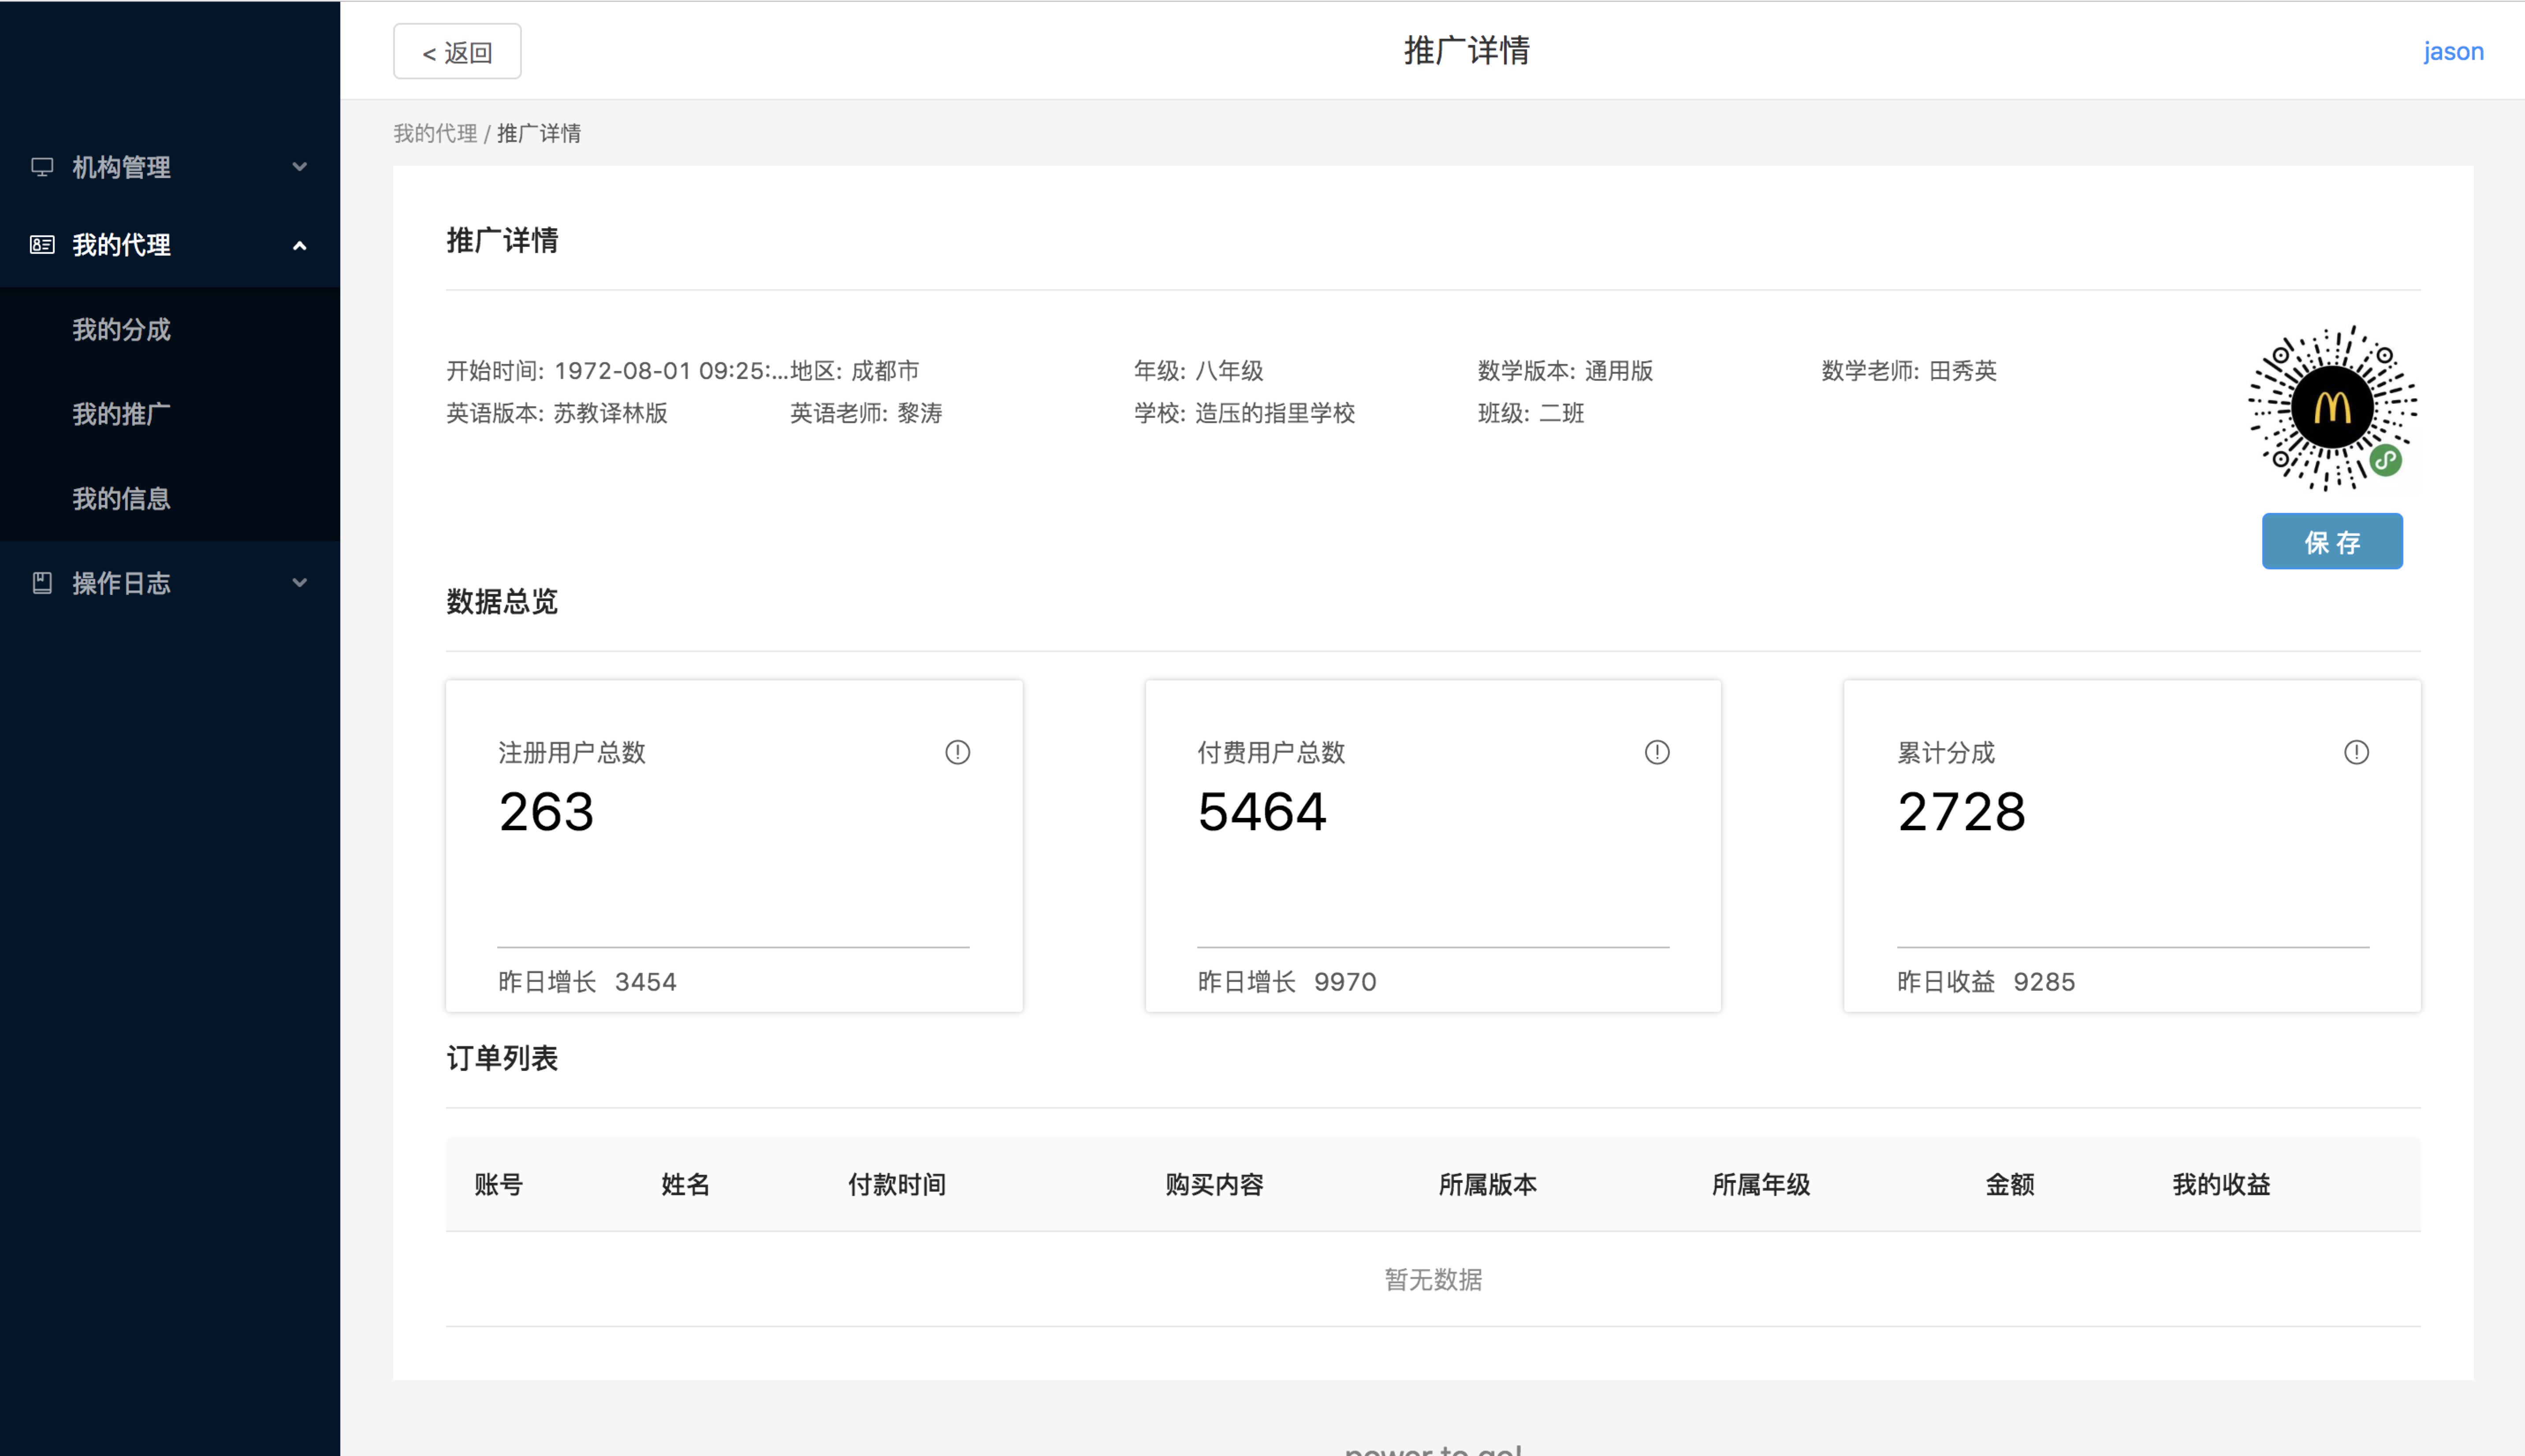
Task: Select the 我的信息 submenu item
Action: click(121, 499)
